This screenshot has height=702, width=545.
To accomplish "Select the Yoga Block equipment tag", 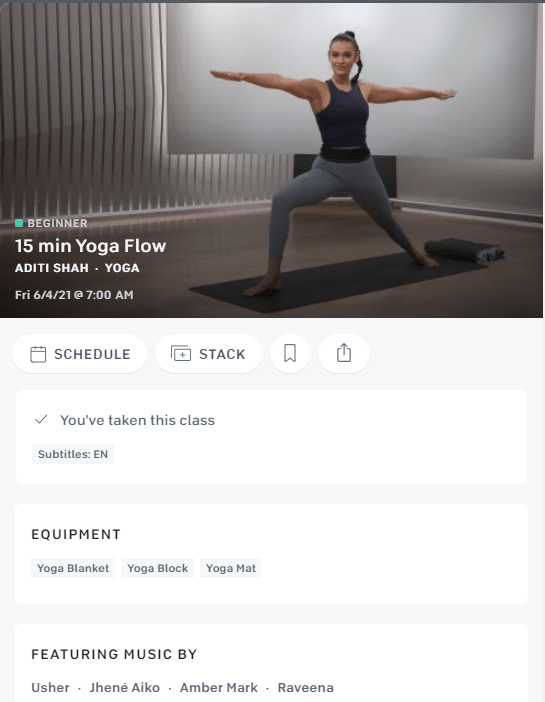I will (x=158, y=568).
